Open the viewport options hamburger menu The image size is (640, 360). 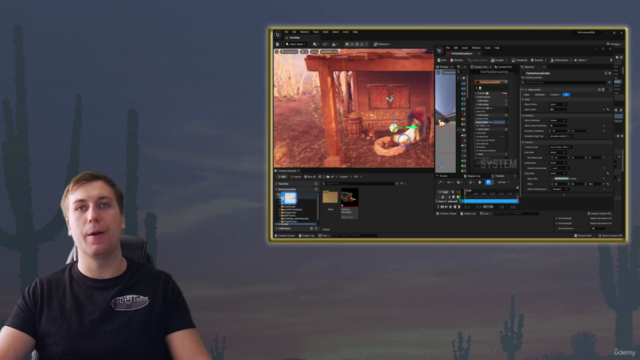277,52
